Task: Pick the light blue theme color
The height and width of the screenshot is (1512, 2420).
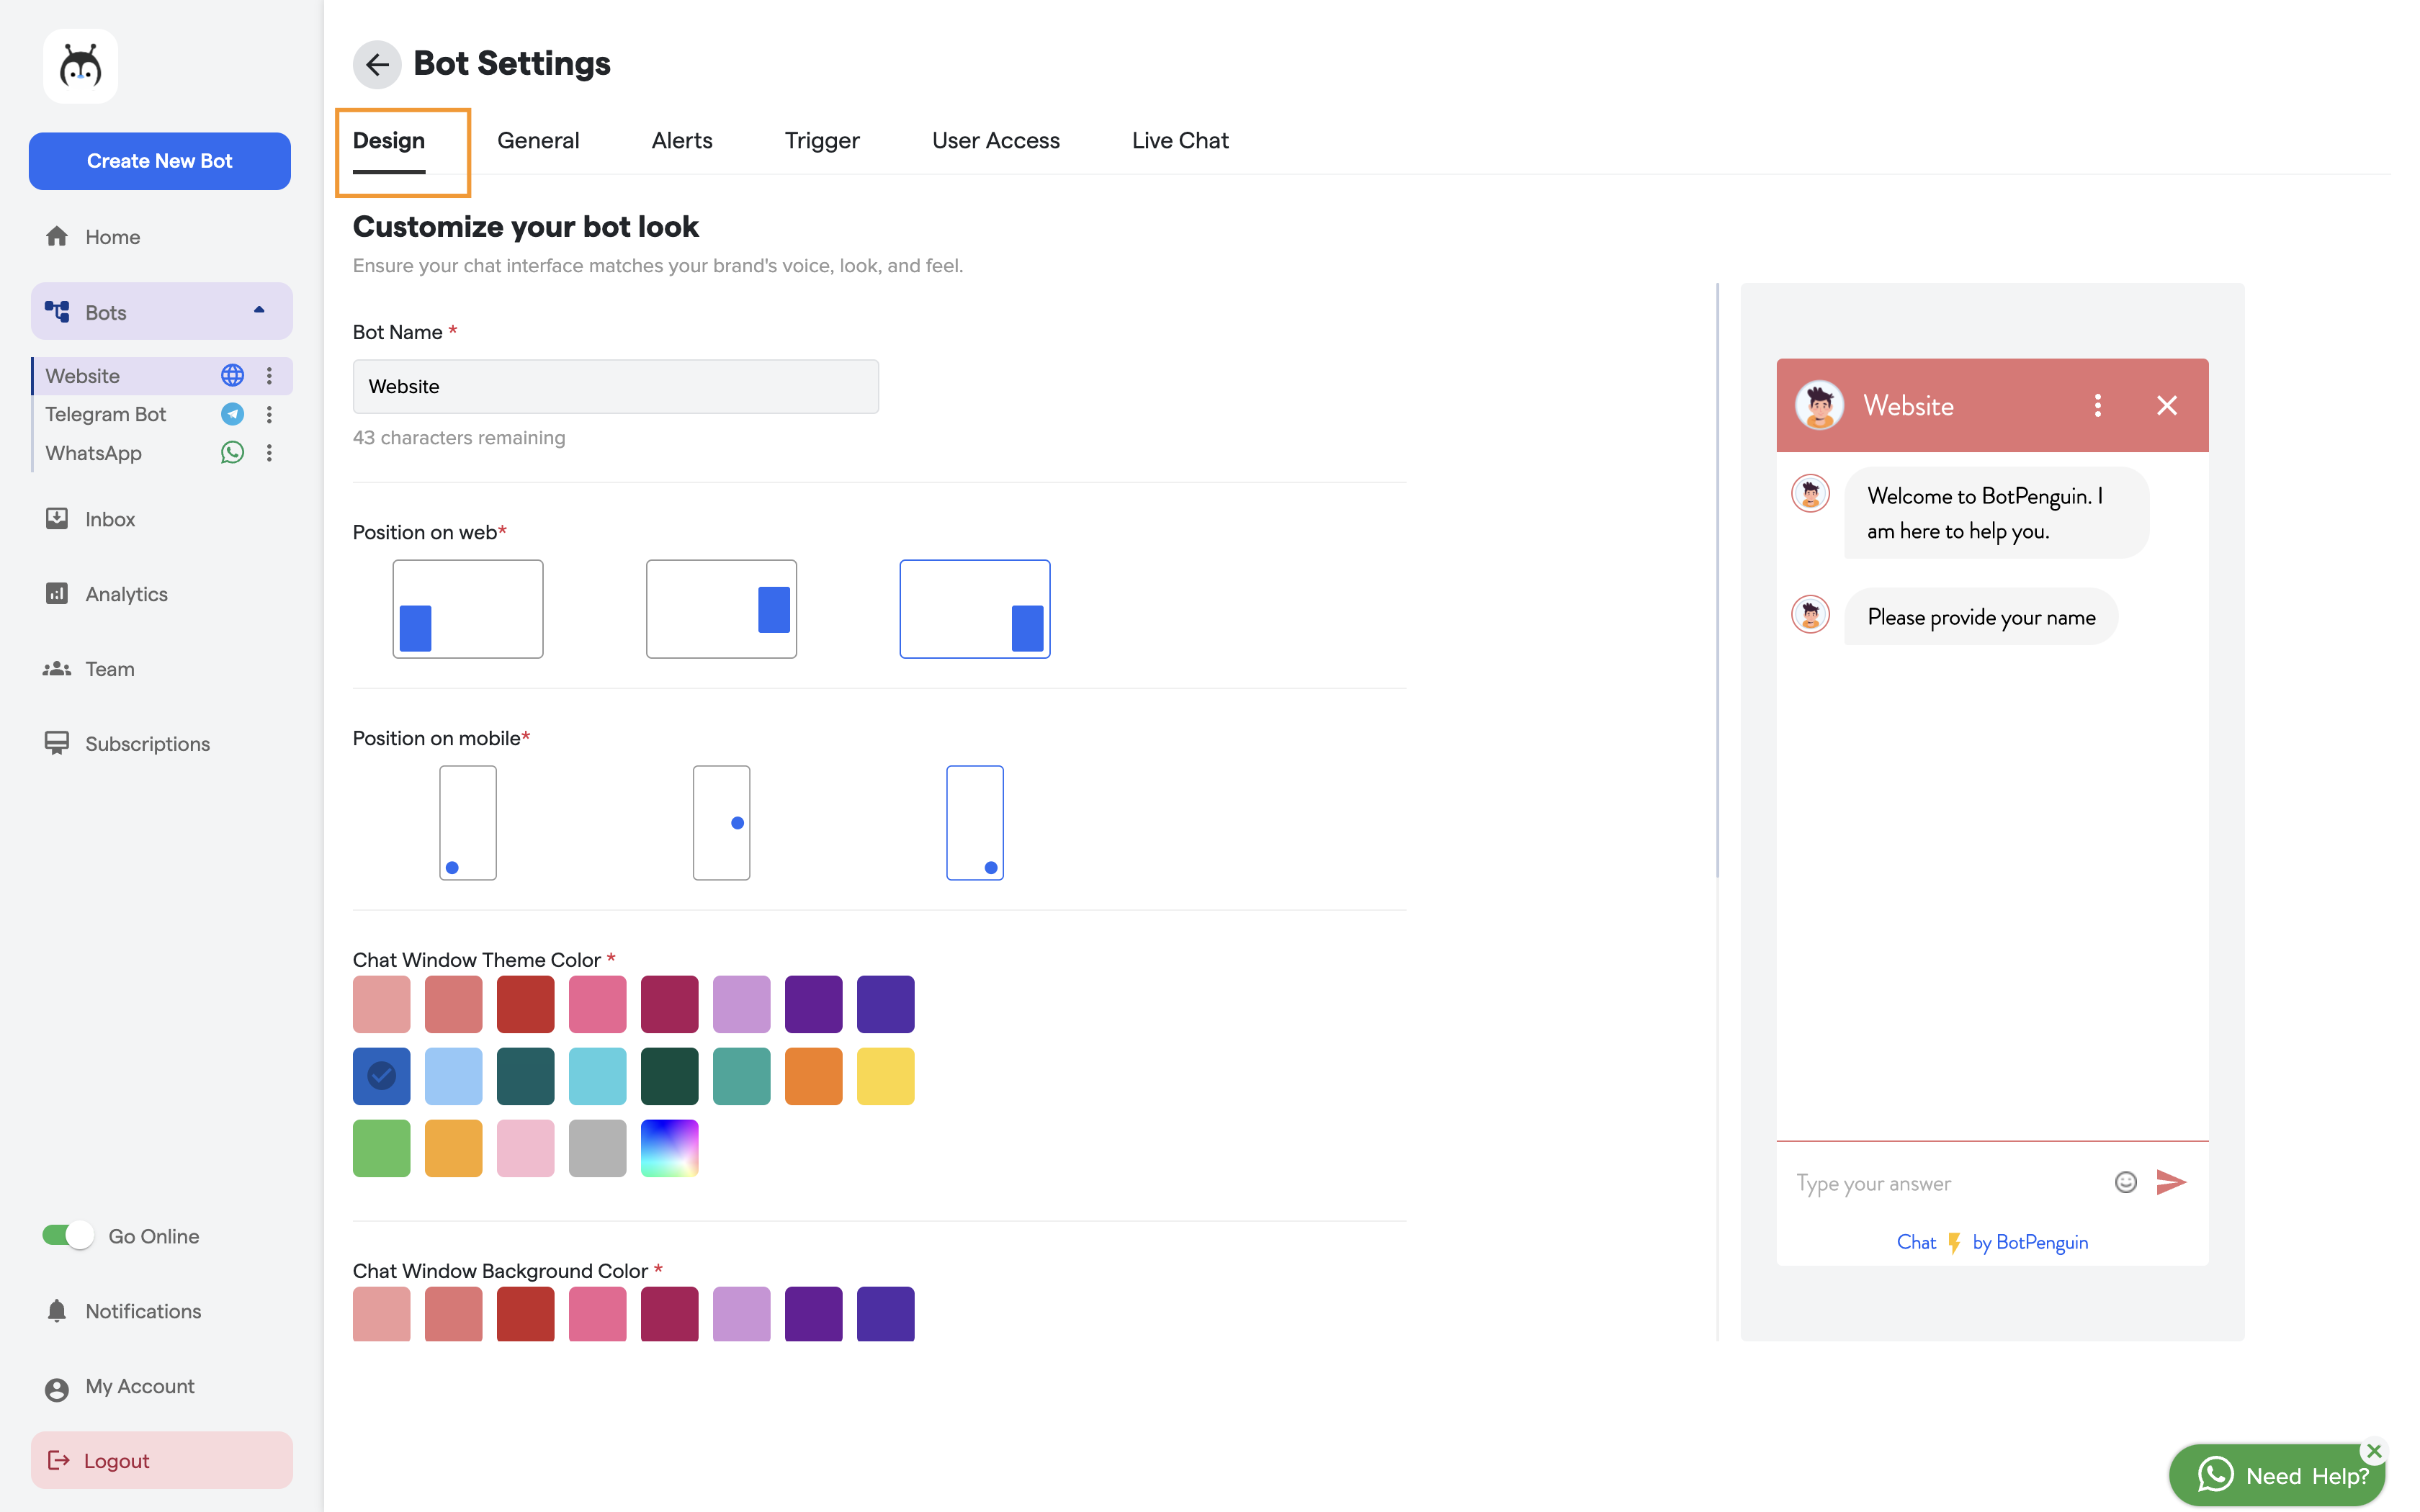Action: click(453, 1076)
